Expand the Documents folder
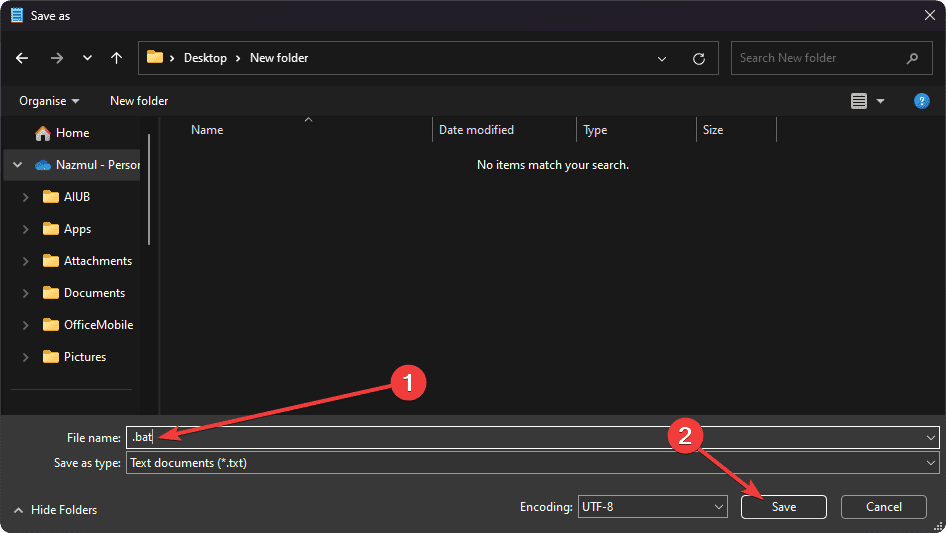This screenshot has width=946, height=533. coord(25,293)
